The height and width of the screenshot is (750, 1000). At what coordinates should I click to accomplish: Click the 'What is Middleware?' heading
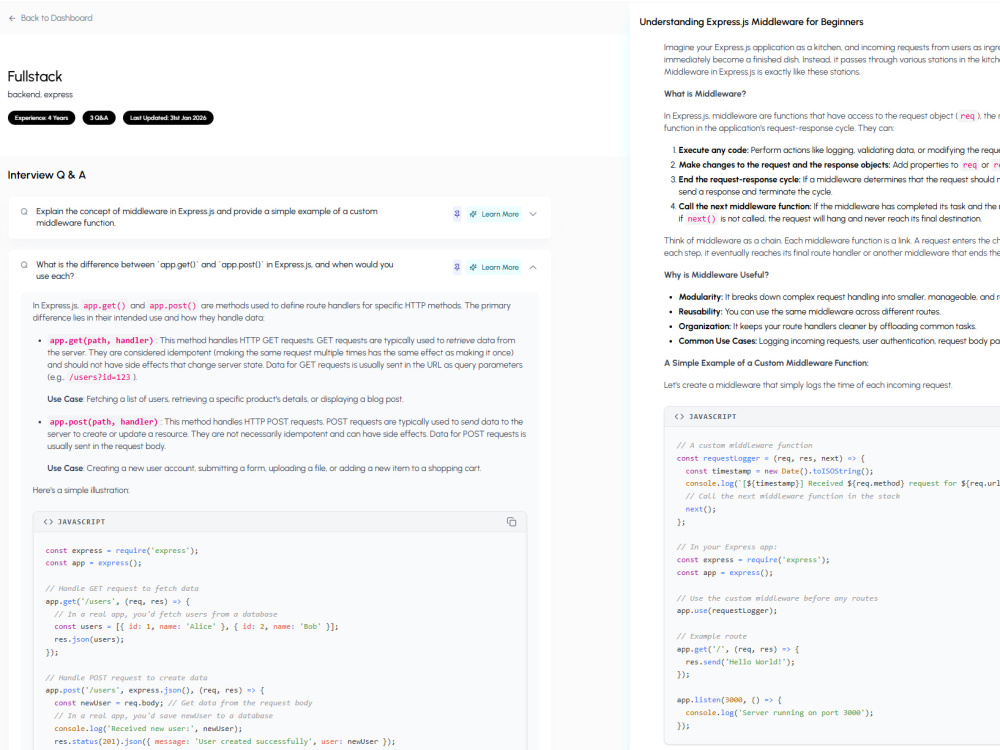coord(705,94)
